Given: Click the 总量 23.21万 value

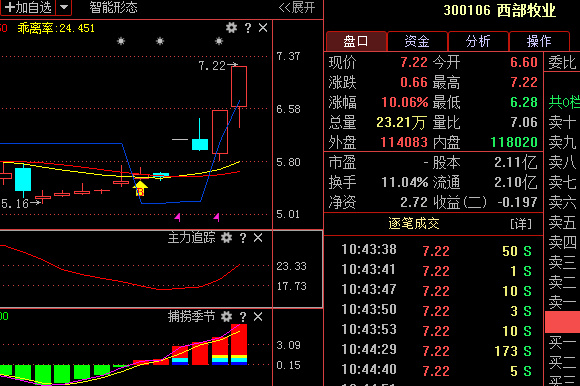Looking at the screenshot, I should click(x=401, y=122).
